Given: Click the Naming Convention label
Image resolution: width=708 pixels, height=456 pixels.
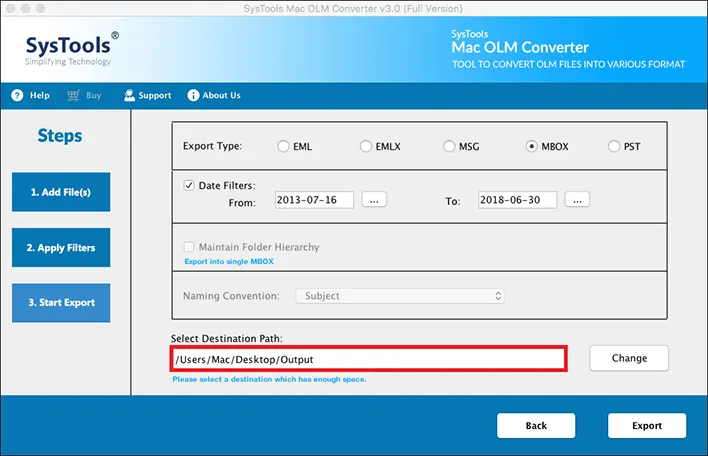Looking at the screenshot, I should click(x=231, y=296).
